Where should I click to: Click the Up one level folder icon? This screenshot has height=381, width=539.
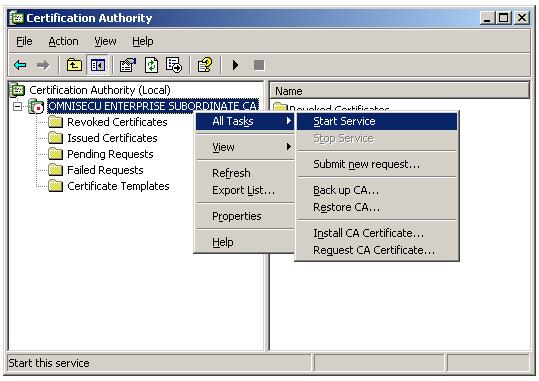74,65
